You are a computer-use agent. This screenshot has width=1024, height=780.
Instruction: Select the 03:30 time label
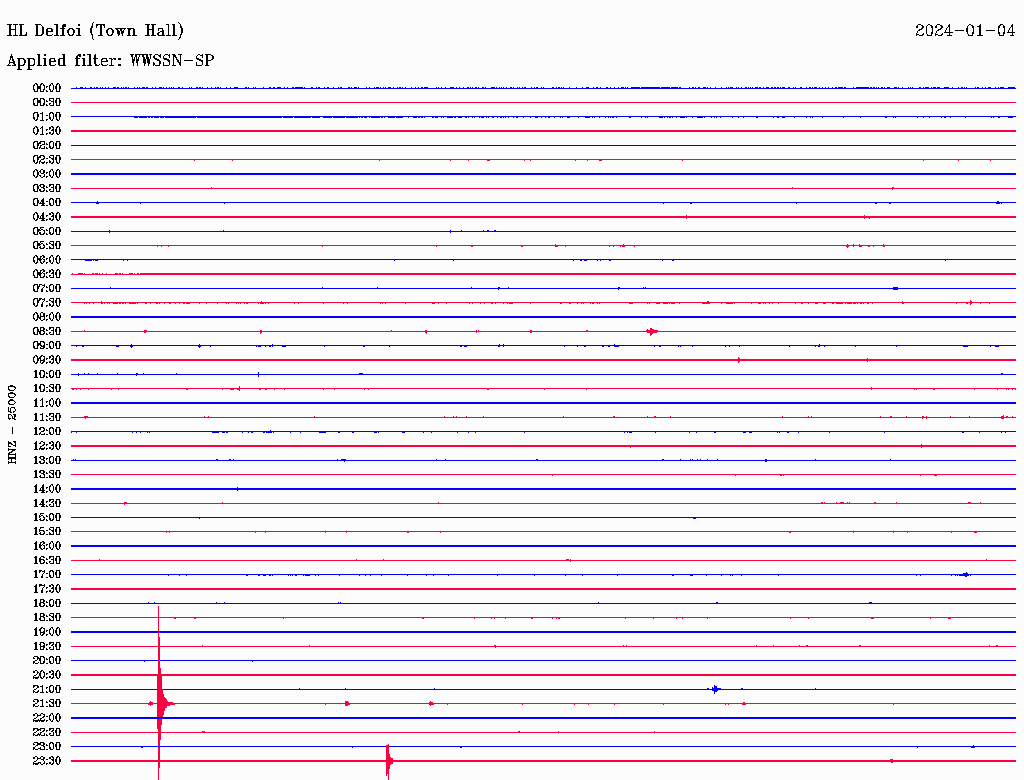[47, 188]
